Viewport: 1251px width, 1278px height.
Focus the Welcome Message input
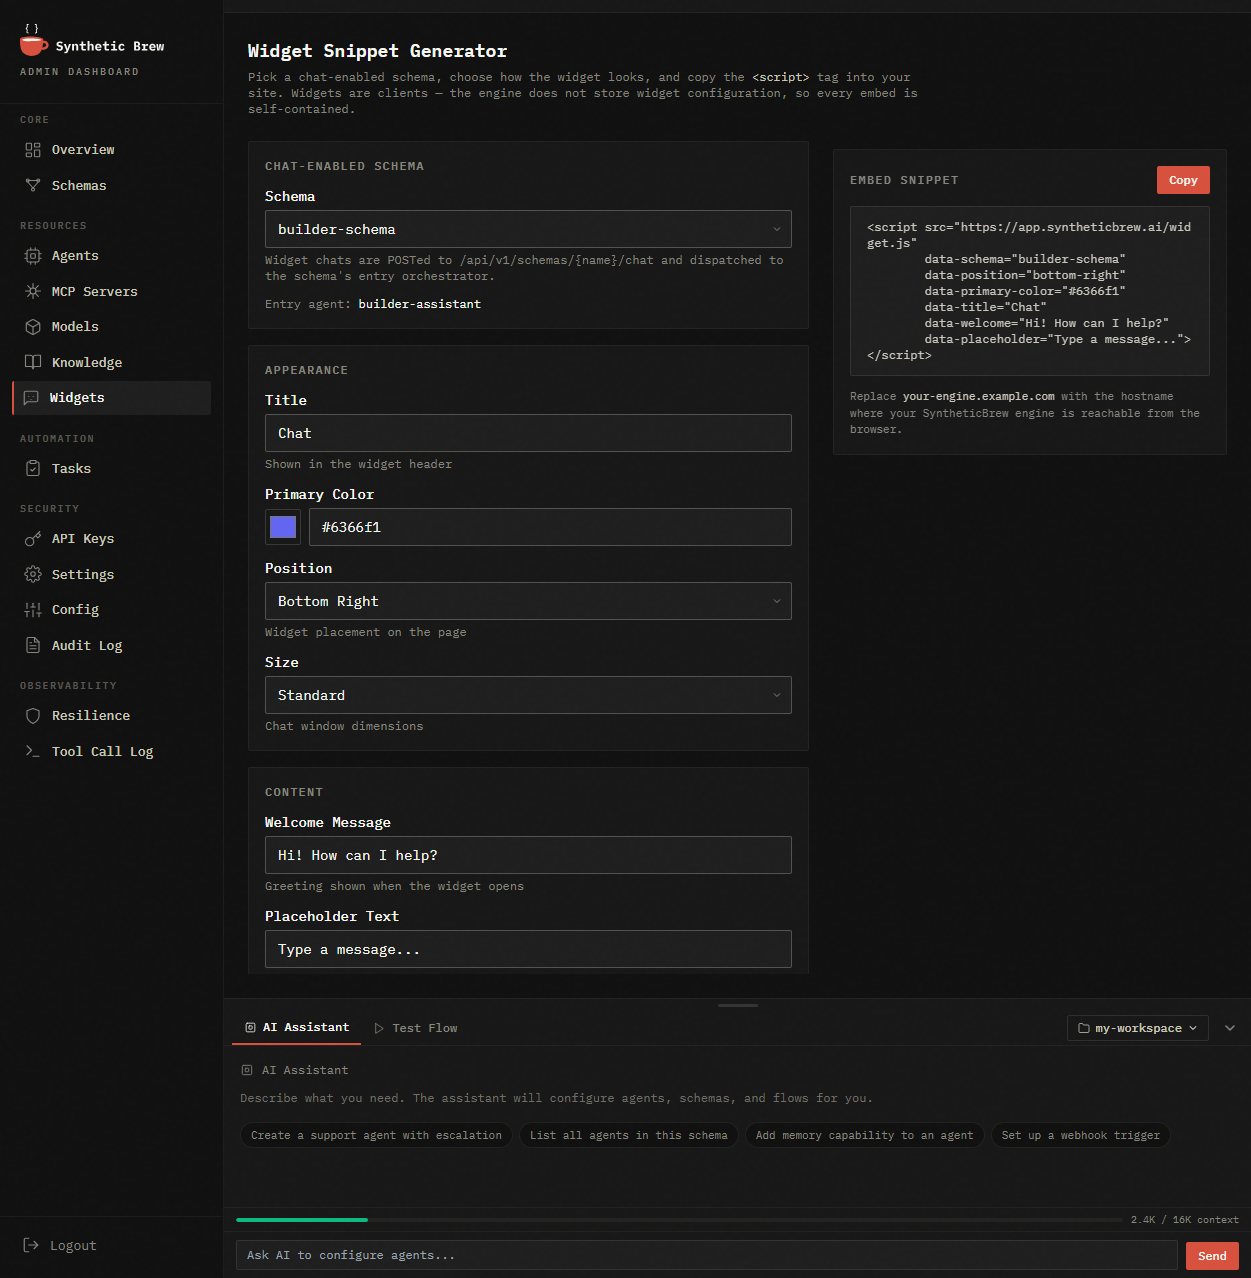(x=528, y=855)
